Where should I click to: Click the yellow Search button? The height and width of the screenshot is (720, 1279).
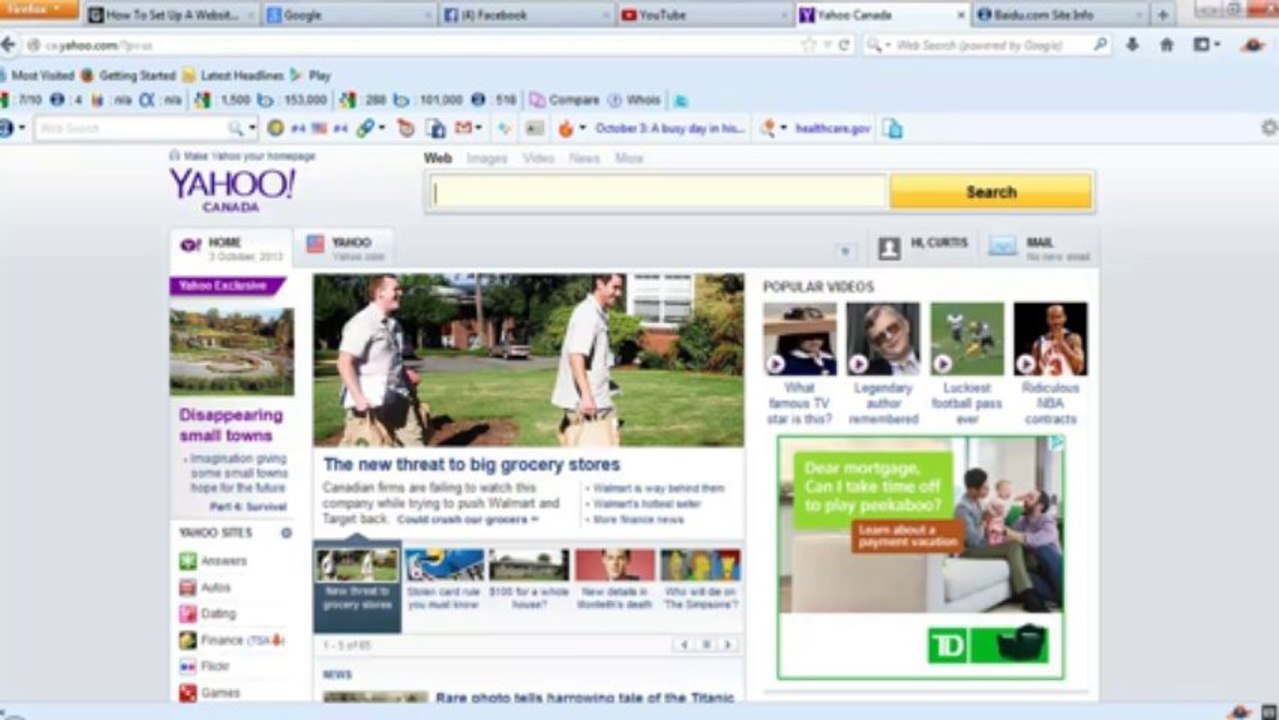991,191
